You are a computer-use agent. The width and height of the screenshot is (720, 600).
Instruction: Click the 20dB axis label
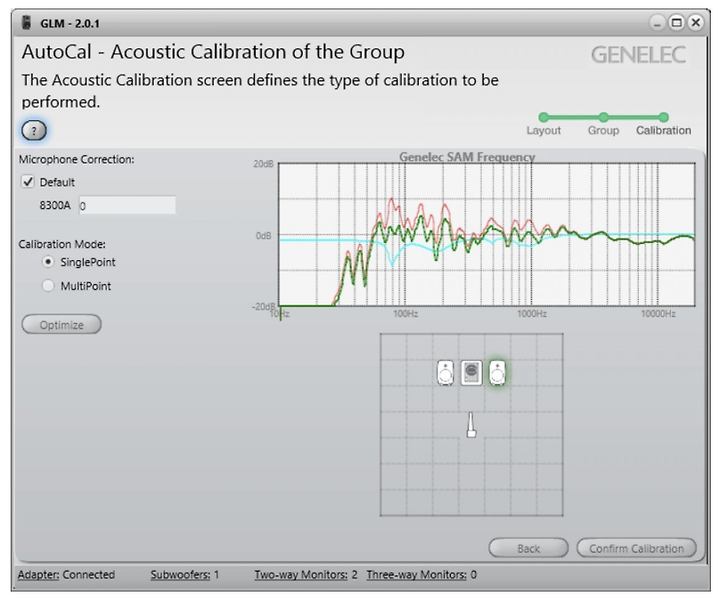(263, 164)
